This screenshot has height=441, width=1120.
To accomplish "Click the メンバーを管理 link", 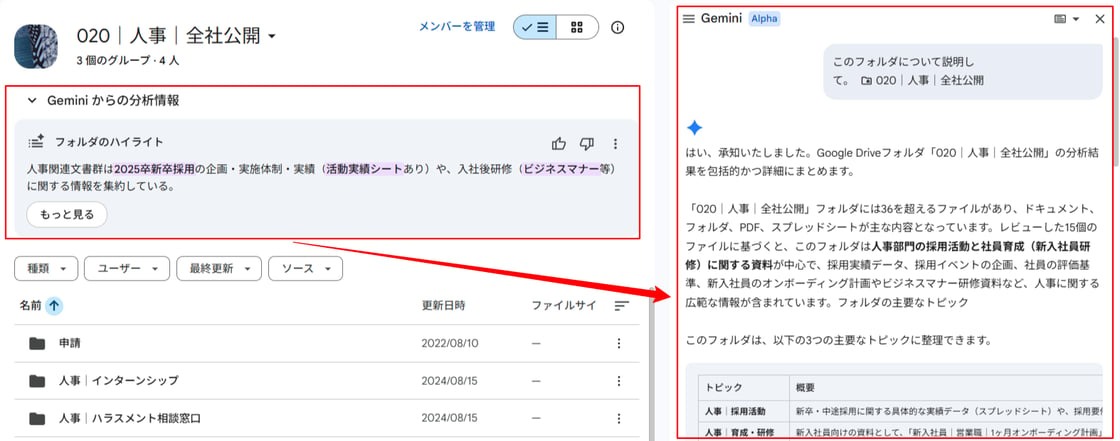I will tap(456, 27).
